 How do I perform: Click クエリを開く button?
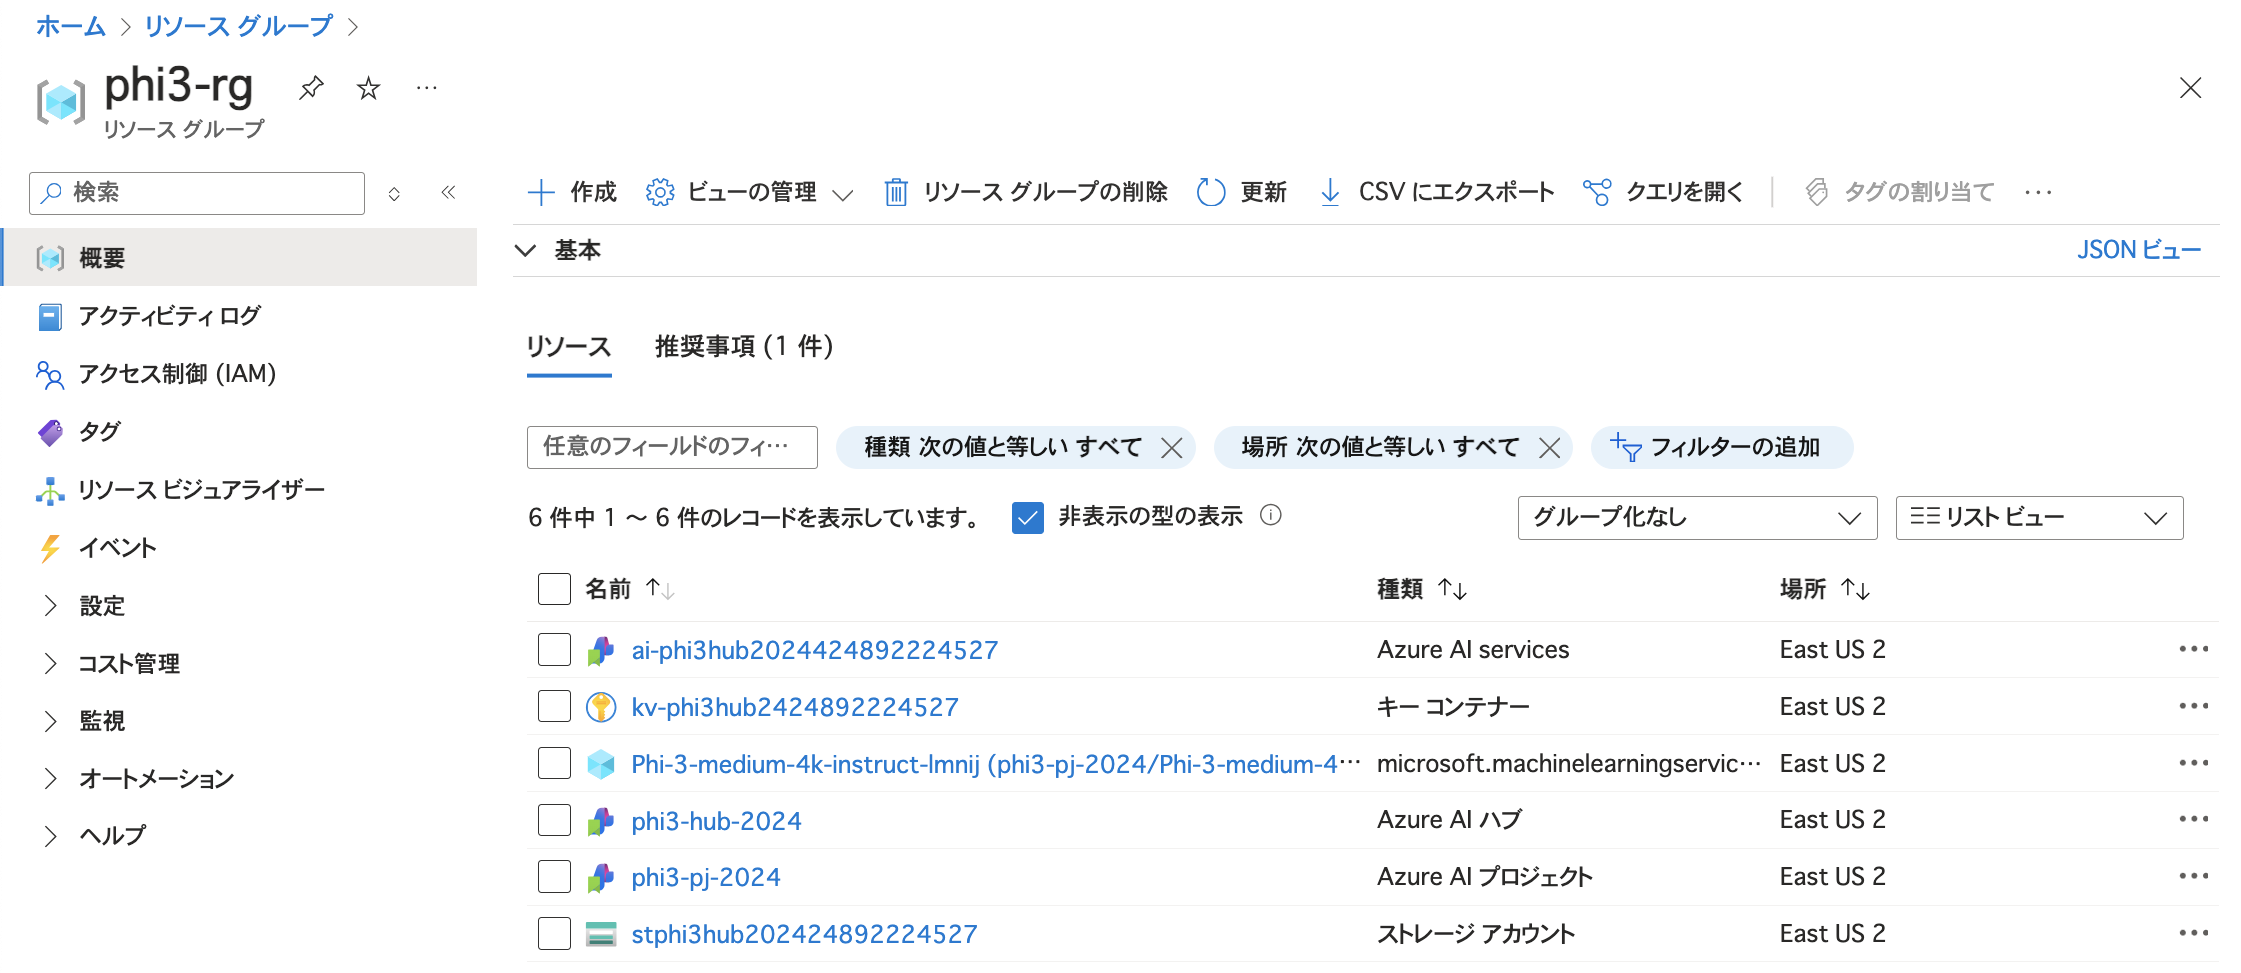pyautogui.click(x=1663, y=192)
